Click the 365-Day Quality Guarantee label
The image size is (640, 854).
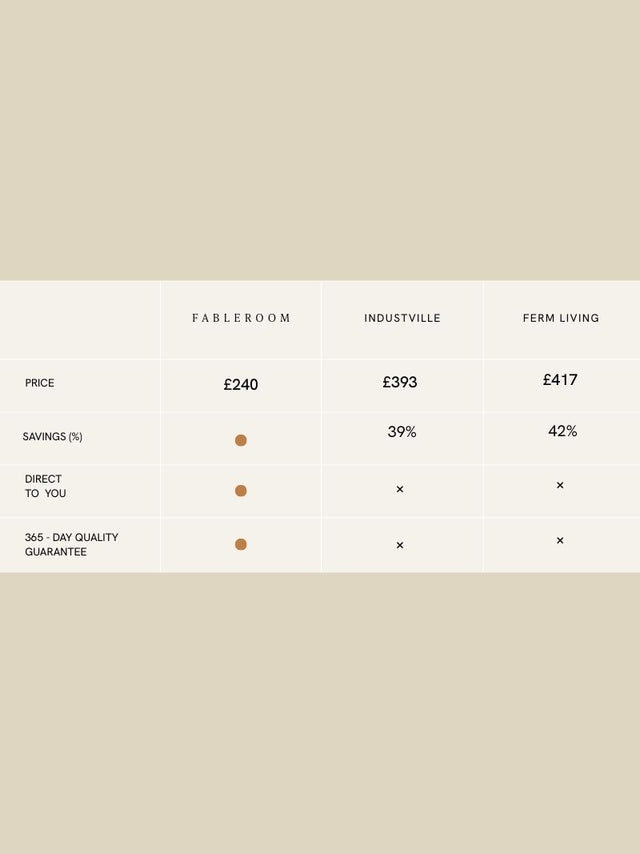pyautogui.click(x=71, y=545)
